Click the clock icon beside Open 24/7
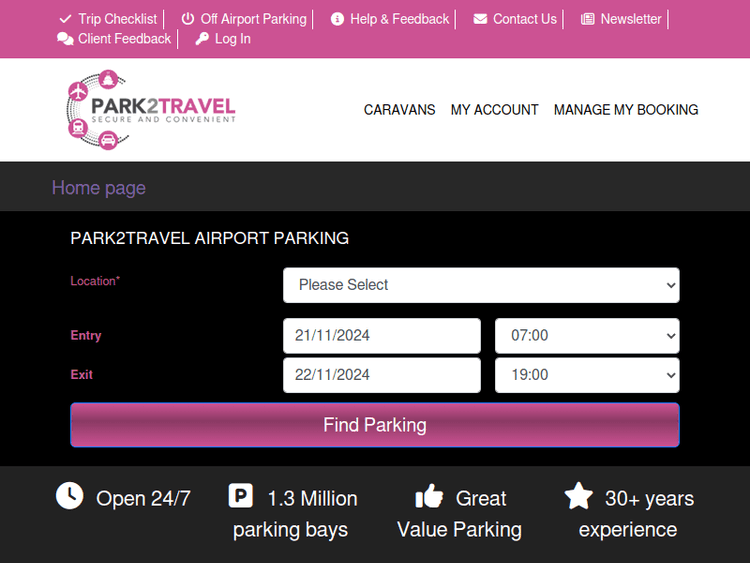This screenshot has height=563, width=750. click(70, 496)
